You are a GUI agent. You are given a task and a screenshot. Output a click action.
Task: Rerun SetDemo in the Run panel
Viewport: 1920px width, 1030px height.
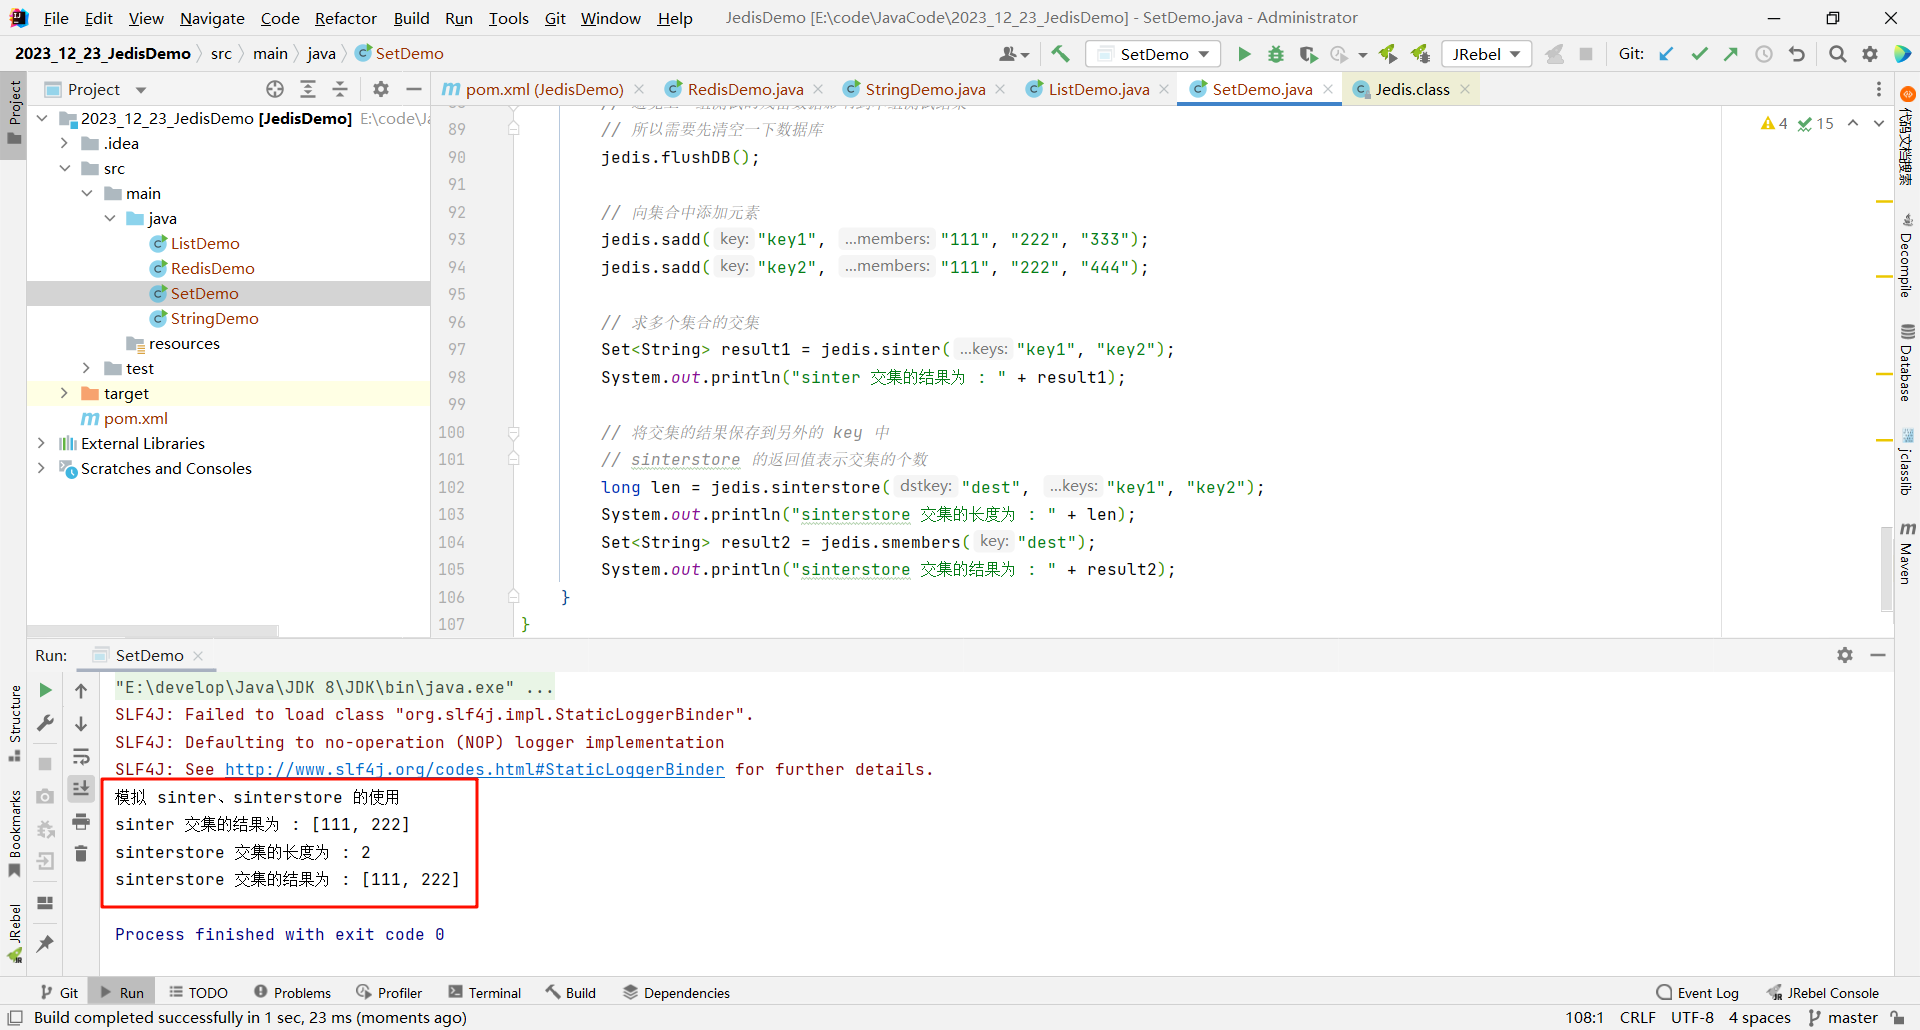[x=45, y=690]
